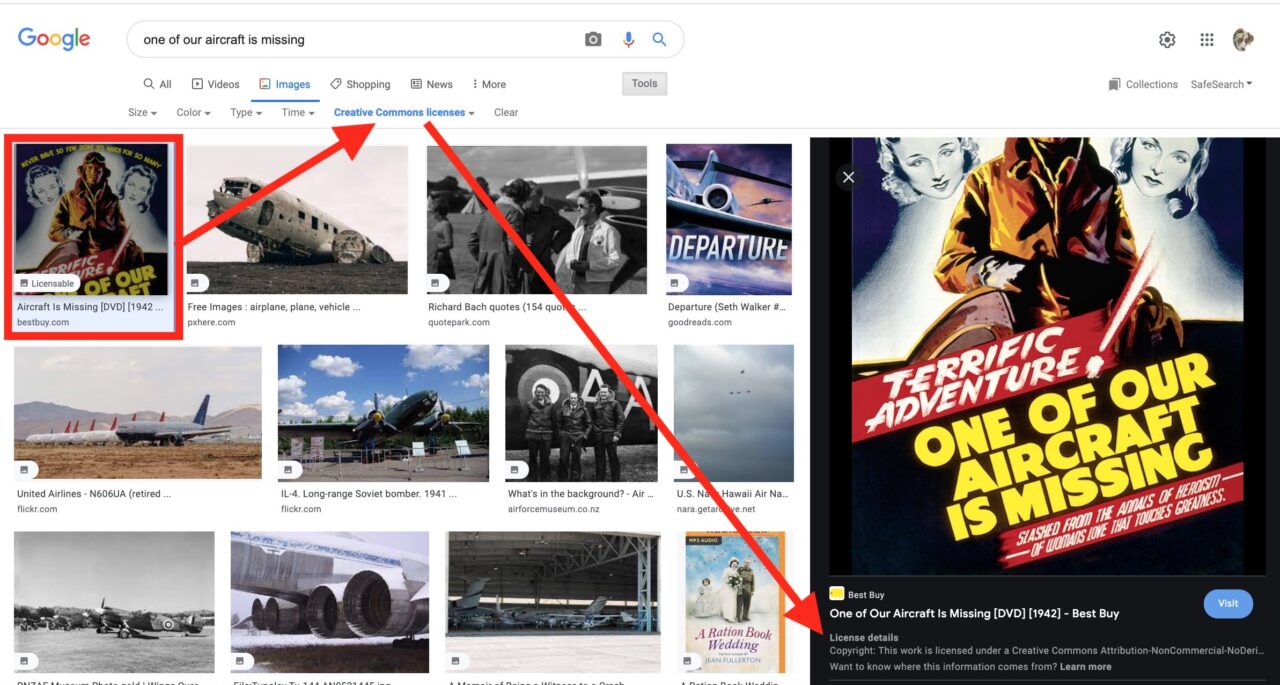The image size is (1280, 685).
Task: Open License details link
Action: click(x=864, y=637)
